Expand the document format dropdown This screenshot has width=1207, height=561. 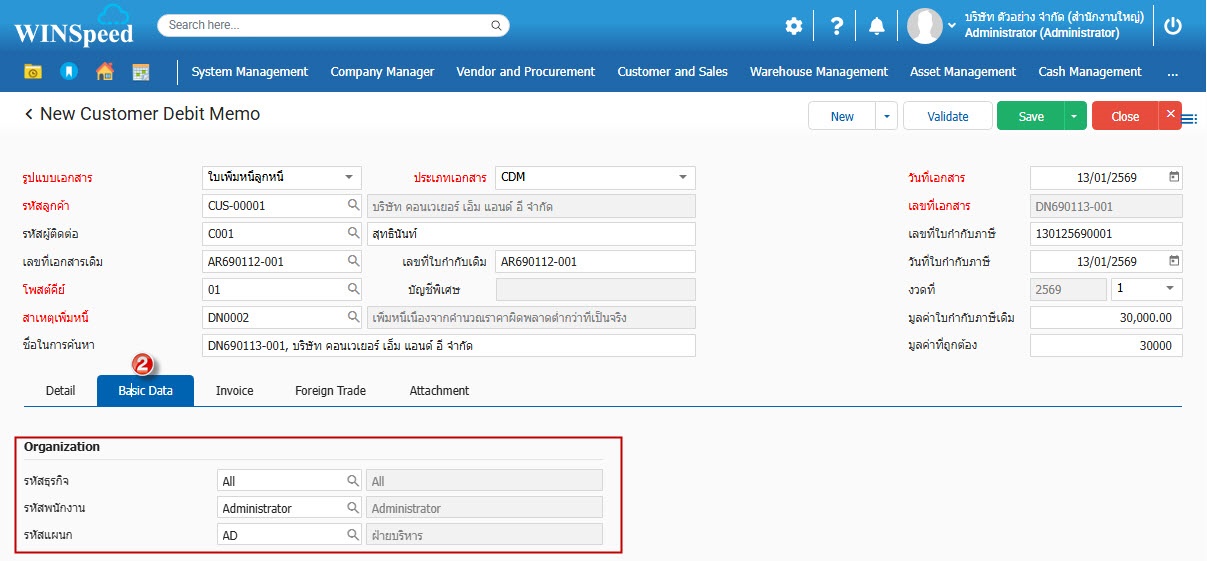point(348,178)
